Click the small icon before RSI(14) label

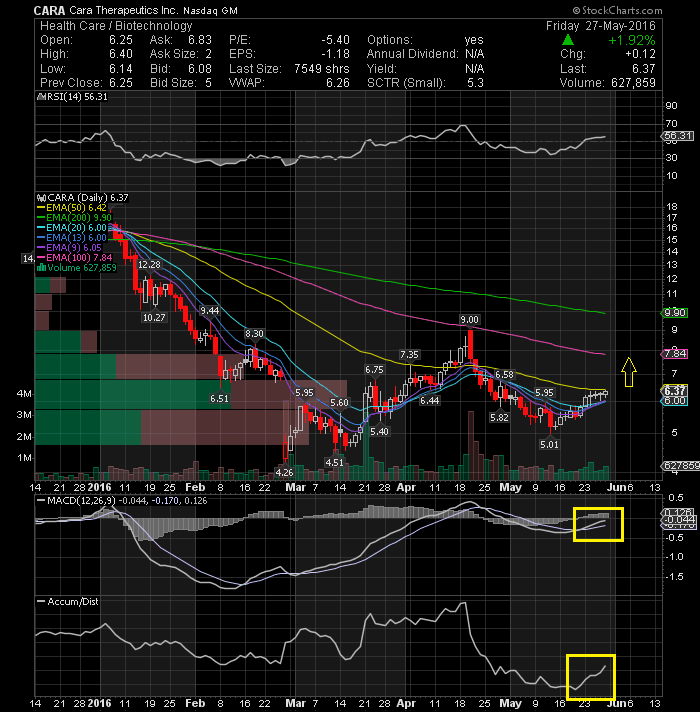pos(41,97)
